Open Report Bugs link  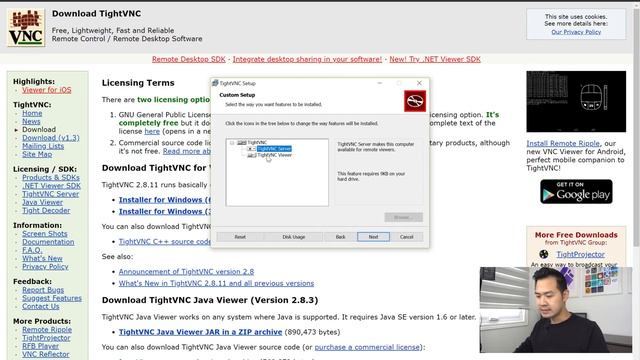click(43, 290)
